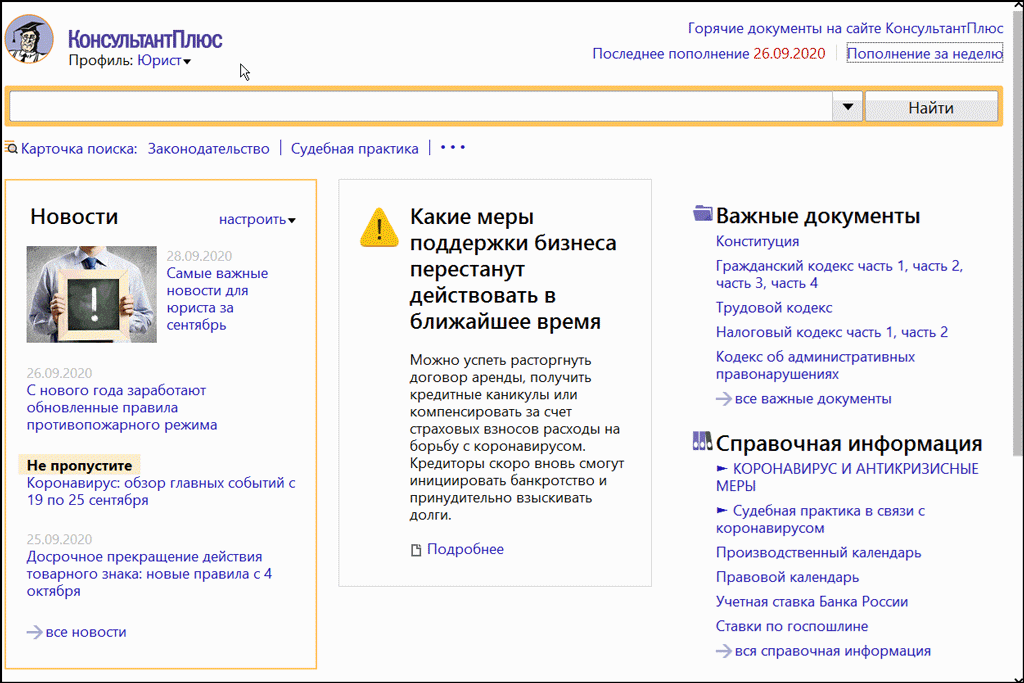Focus the main search input field
This screenshot has height=683, width=1024.
point(421,107)
